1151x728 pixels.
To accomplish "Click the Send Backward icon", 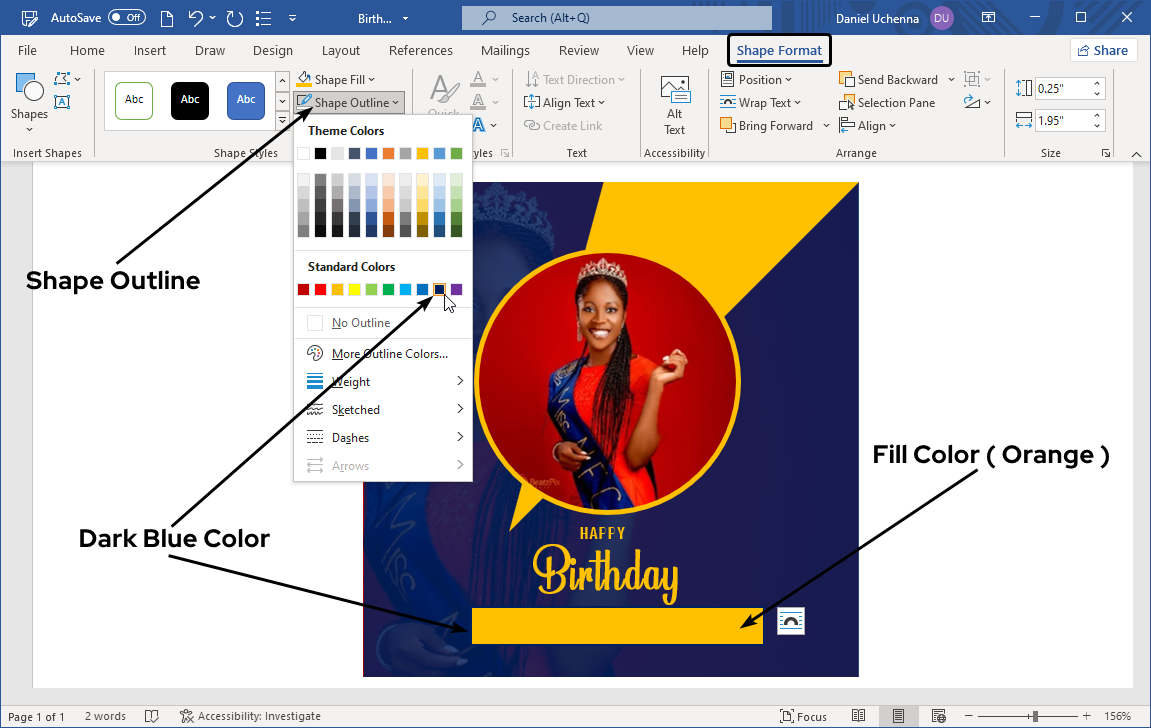I will [x=847, y=79].
